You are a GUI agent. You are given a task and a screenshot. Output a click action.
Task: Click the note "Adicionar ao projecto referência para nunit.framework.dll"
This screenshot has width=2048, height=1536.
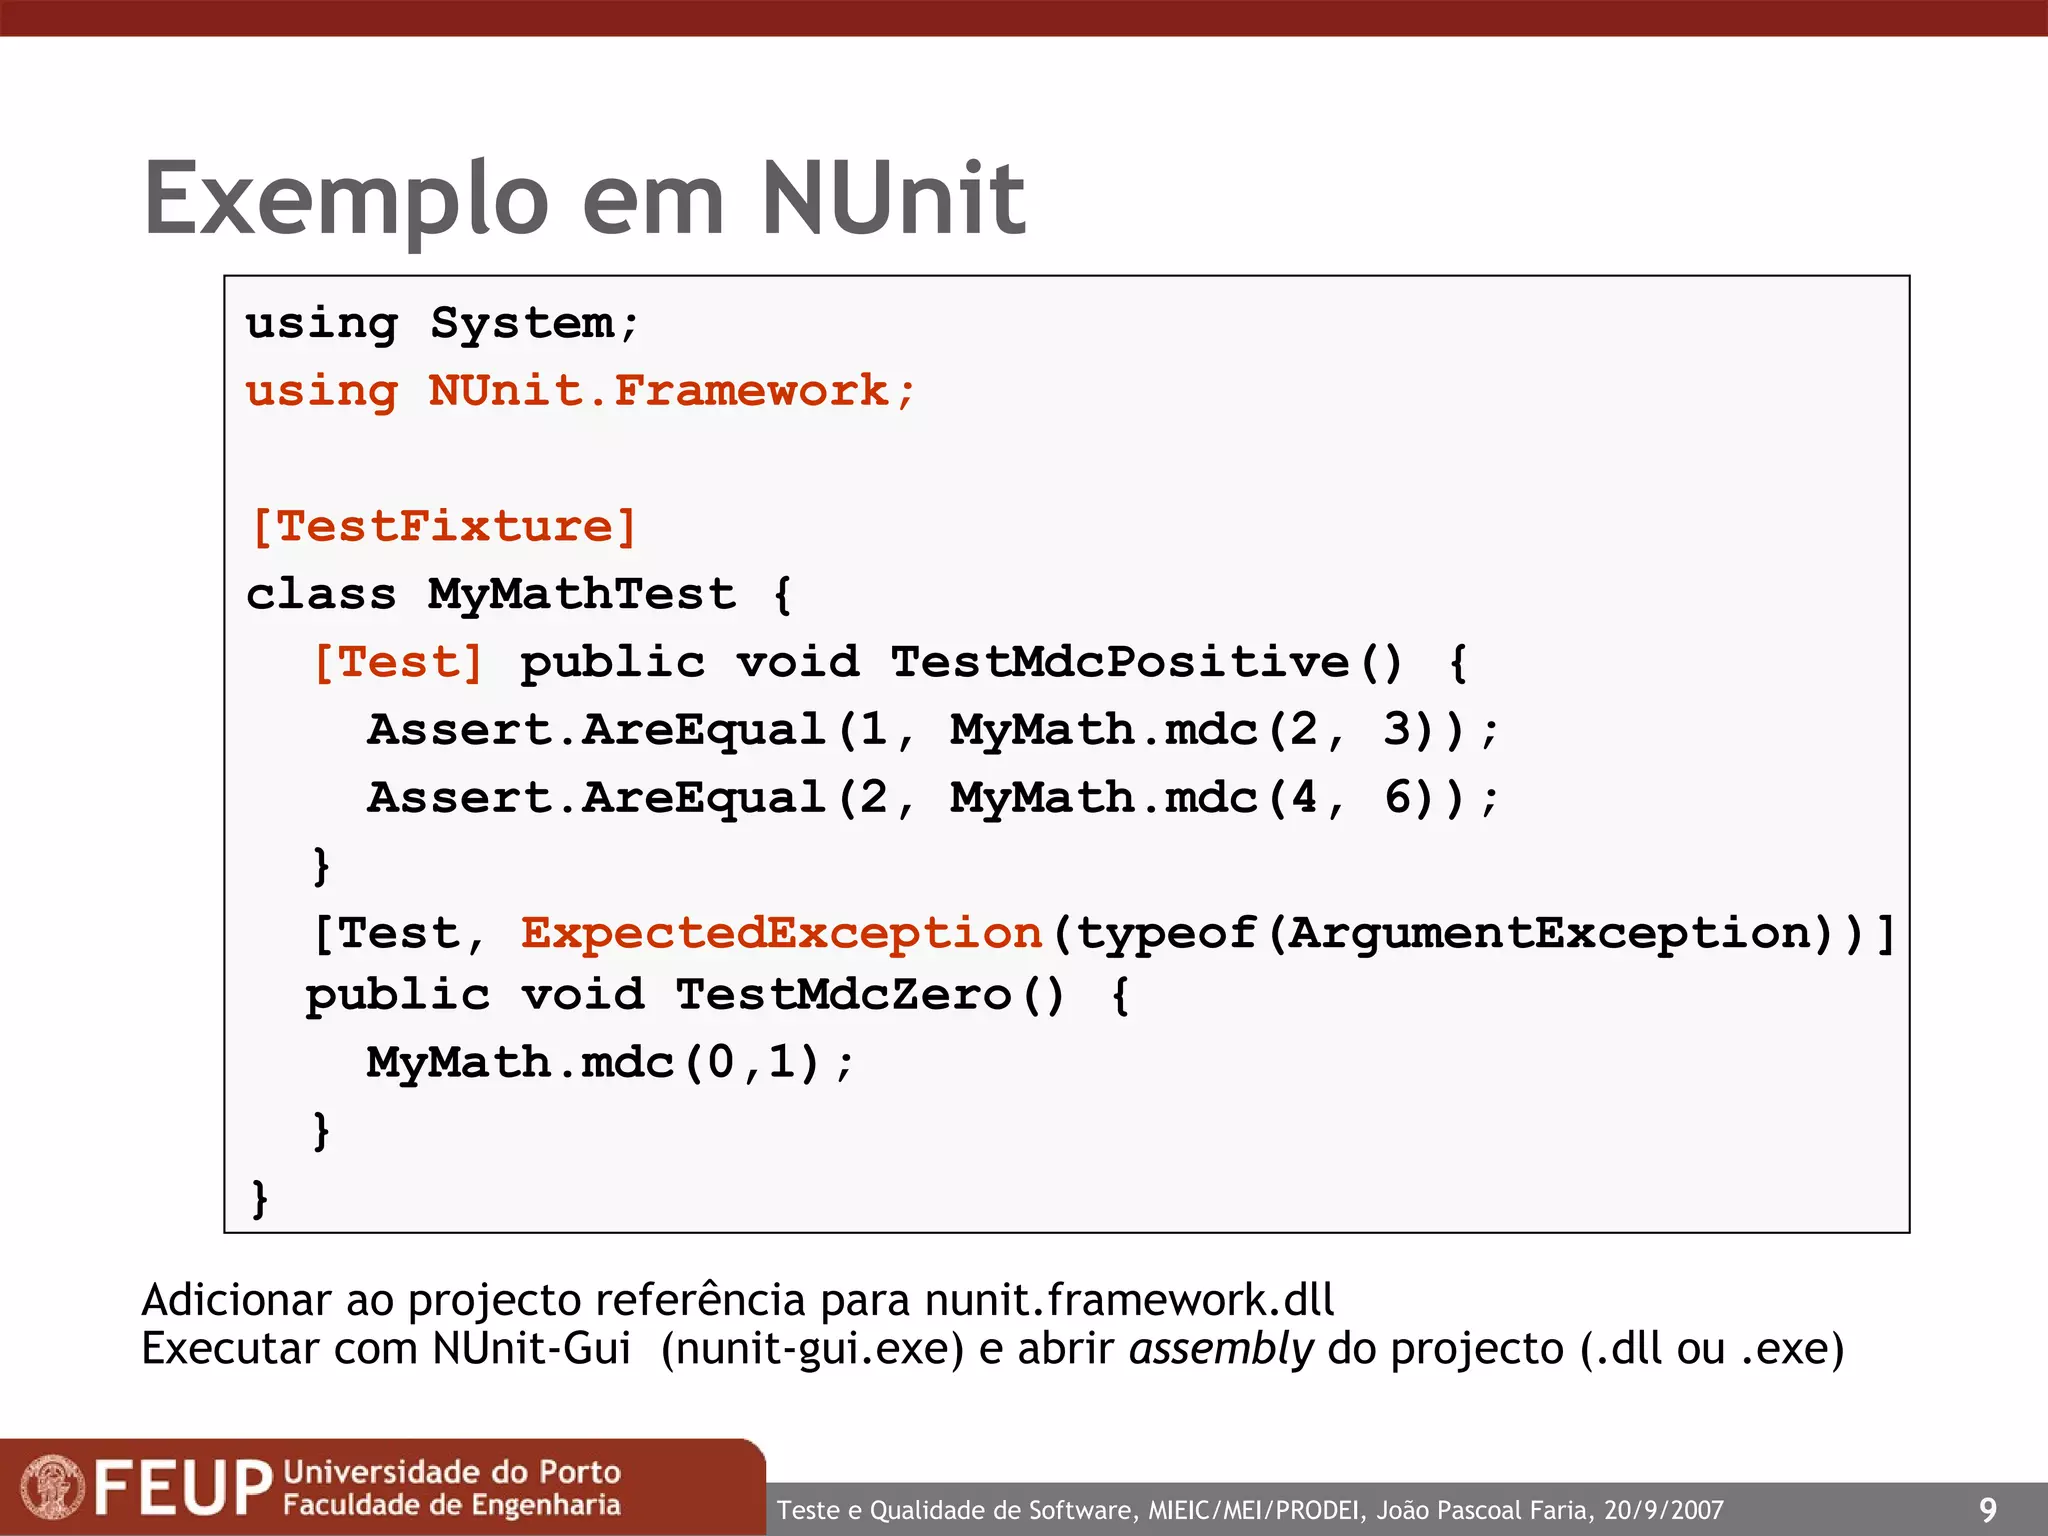738,1301
